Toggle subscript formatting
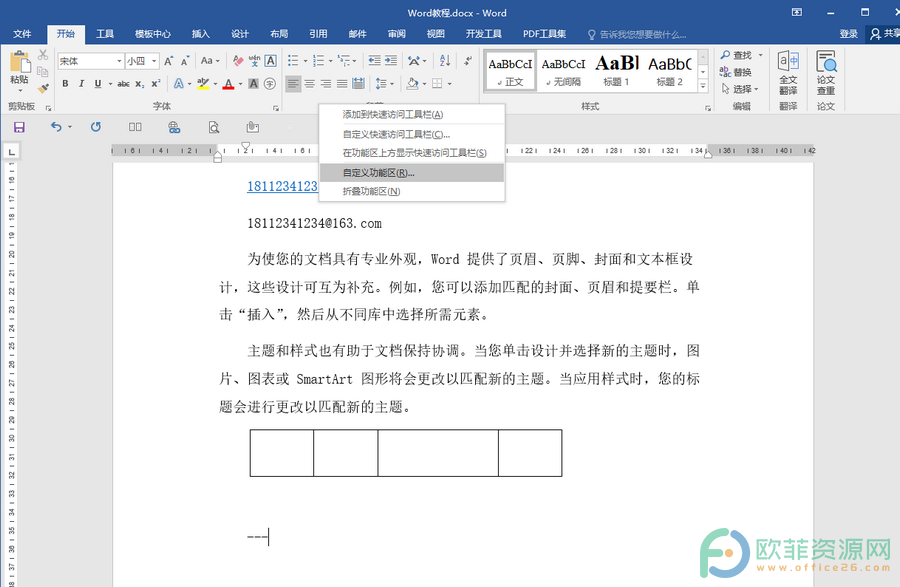Screen dimensions: 900x587 tap(139, 84)
